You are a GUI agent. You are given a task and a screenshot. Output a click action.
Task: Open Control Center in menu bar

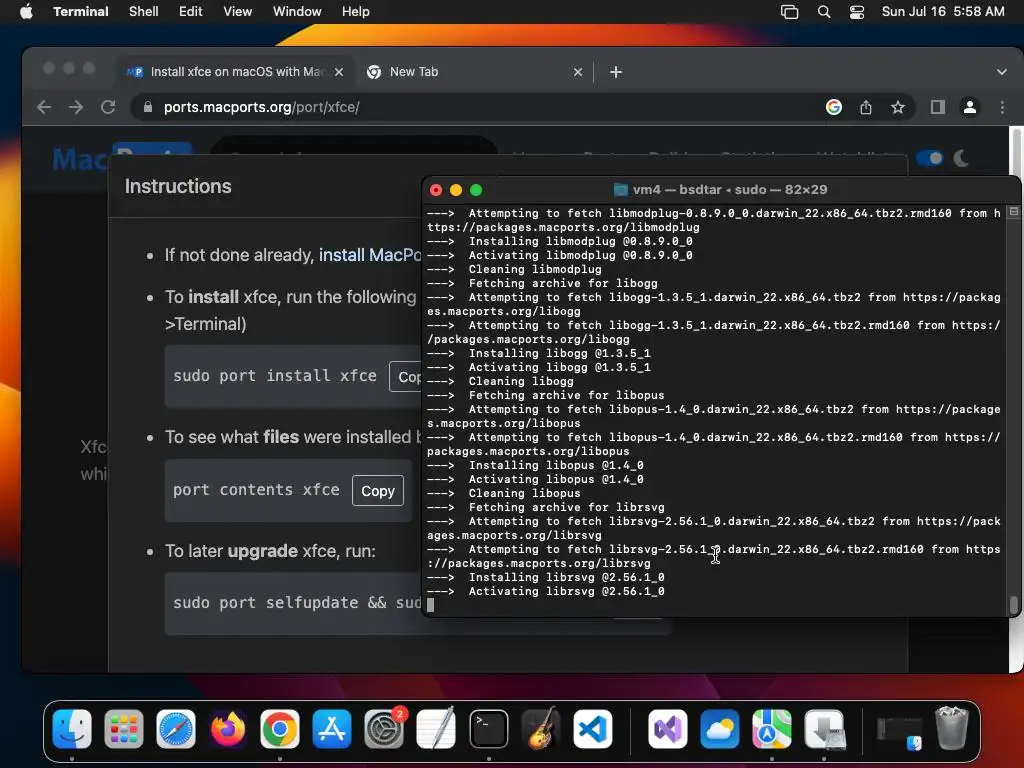(x=856, y=11)
